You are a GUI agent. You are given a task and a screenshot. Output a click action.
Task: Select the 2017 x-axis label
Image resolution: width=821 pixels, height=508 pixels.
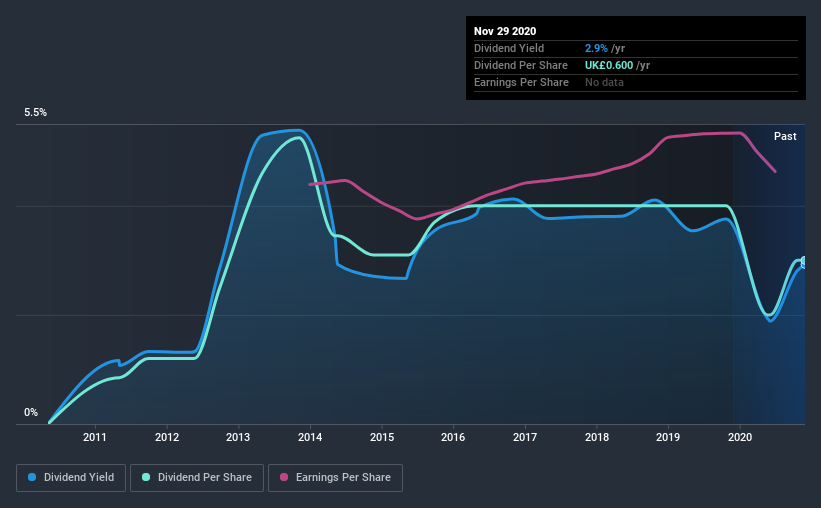click(x=525, y=437)
